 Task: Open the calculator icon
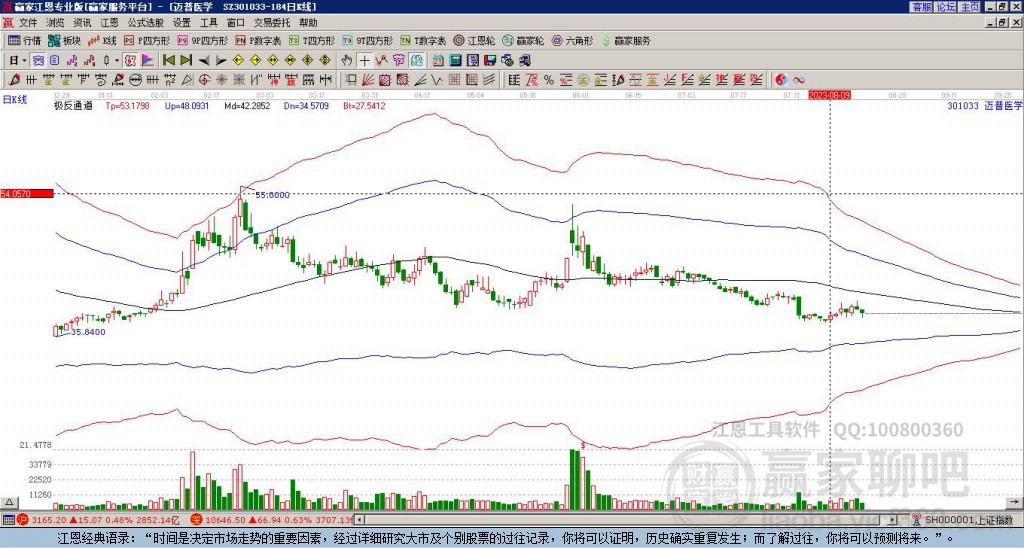pos(455,60)
